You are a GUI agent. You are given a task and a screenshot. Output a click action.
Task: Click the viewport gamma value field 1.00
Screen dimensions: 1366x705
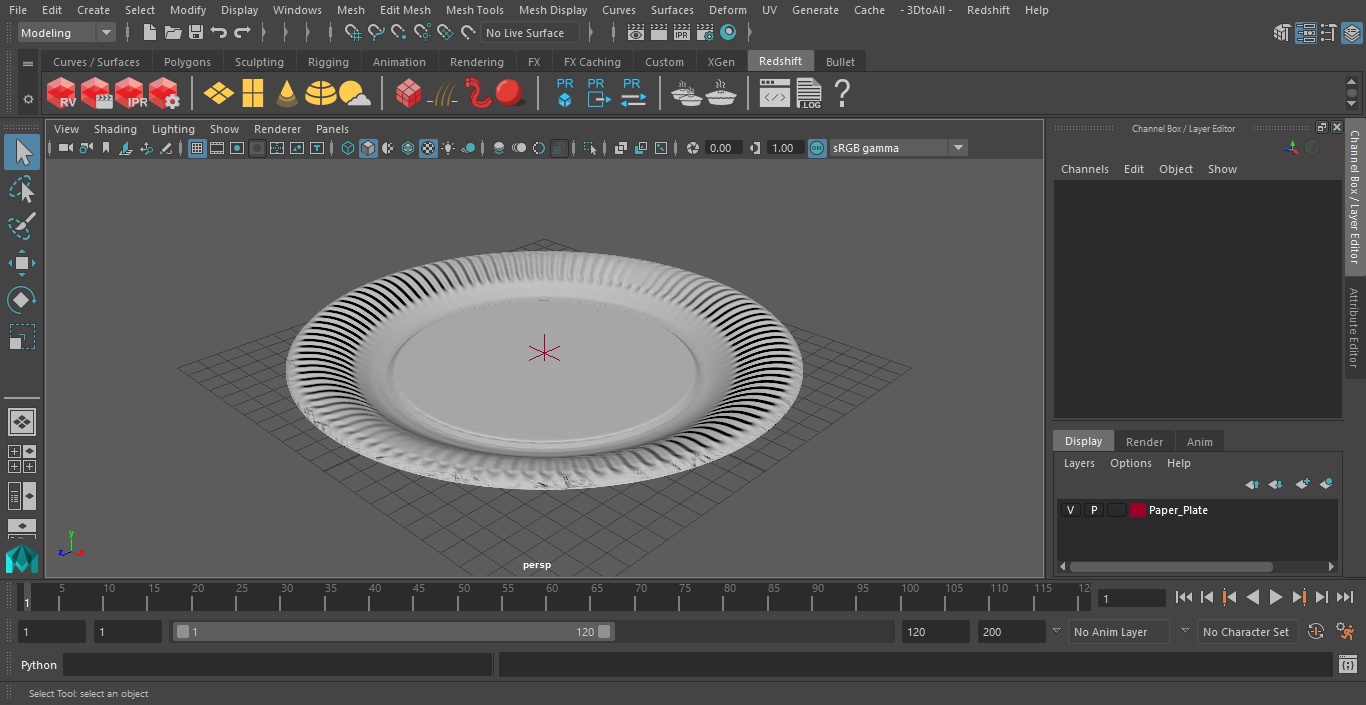point(783,148)
